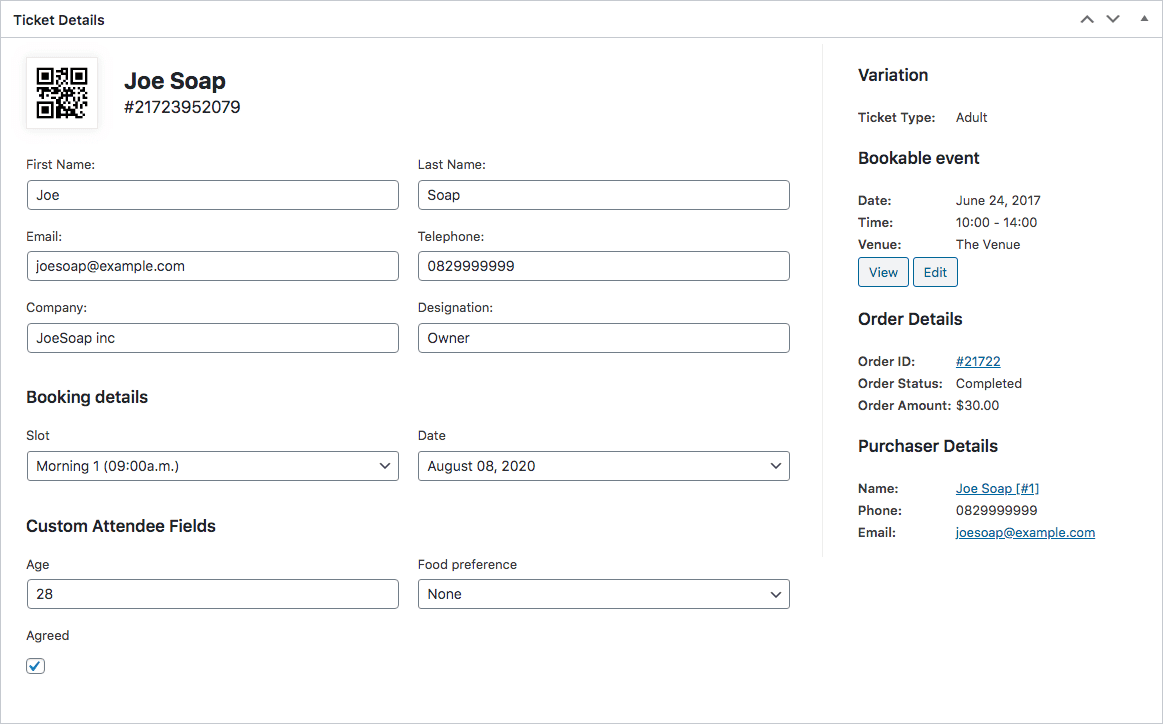Viewport: 1163px width, 724px height.
Task: Select the Company field showing JoeSoap inc
Action: coord(212,338)
